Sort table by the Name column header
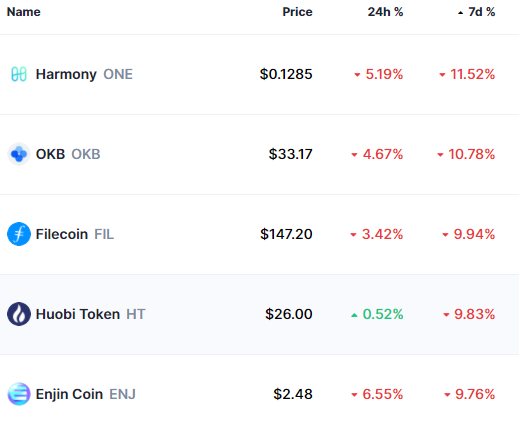Screen dimensions: 519x423 (x=24, y=12)
